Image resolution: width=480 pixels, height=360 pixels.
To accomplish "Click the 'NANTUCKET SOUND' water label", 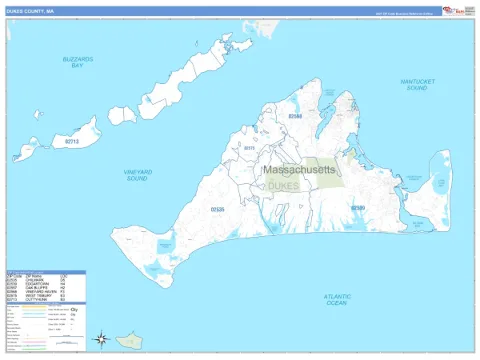I will (417, 85).
